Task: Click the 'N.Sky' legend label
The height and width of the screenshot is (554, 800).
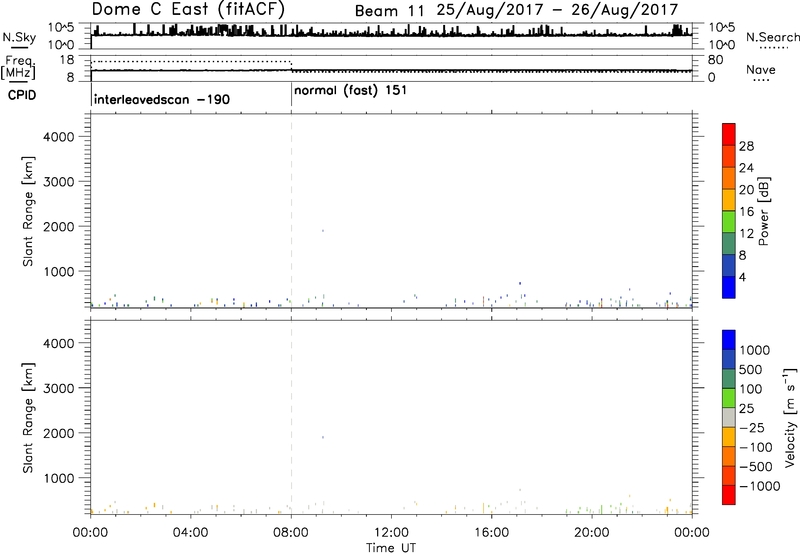Action: pos(19,37)
